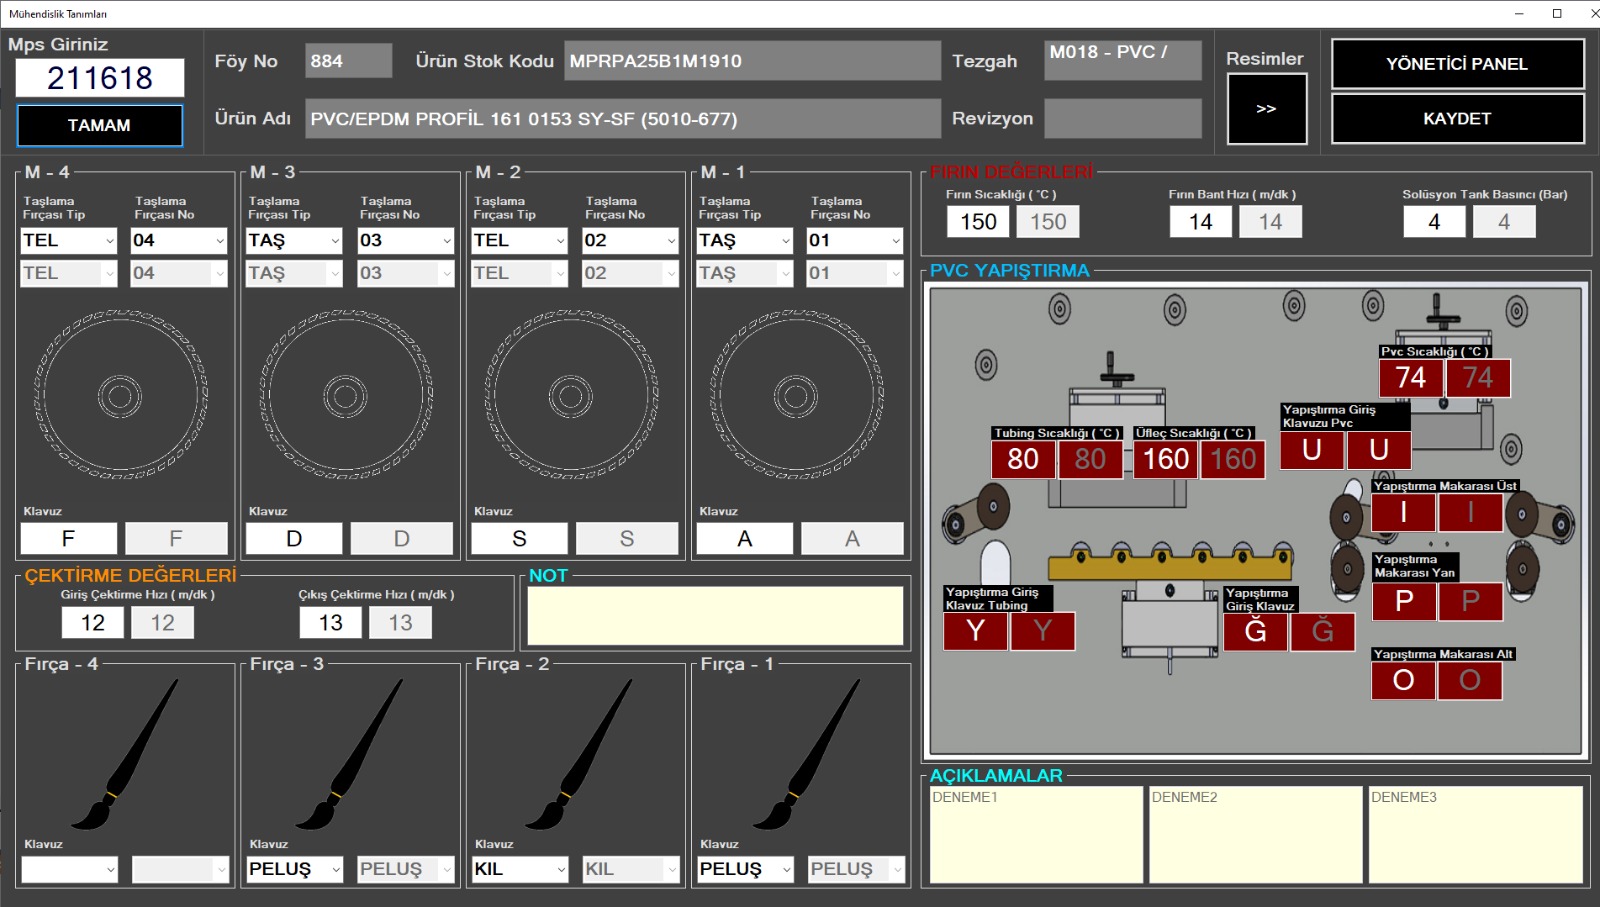Select the editable Fırın Sıcaklığı value field
This screenshot has width=1600, height=907.
978,222
